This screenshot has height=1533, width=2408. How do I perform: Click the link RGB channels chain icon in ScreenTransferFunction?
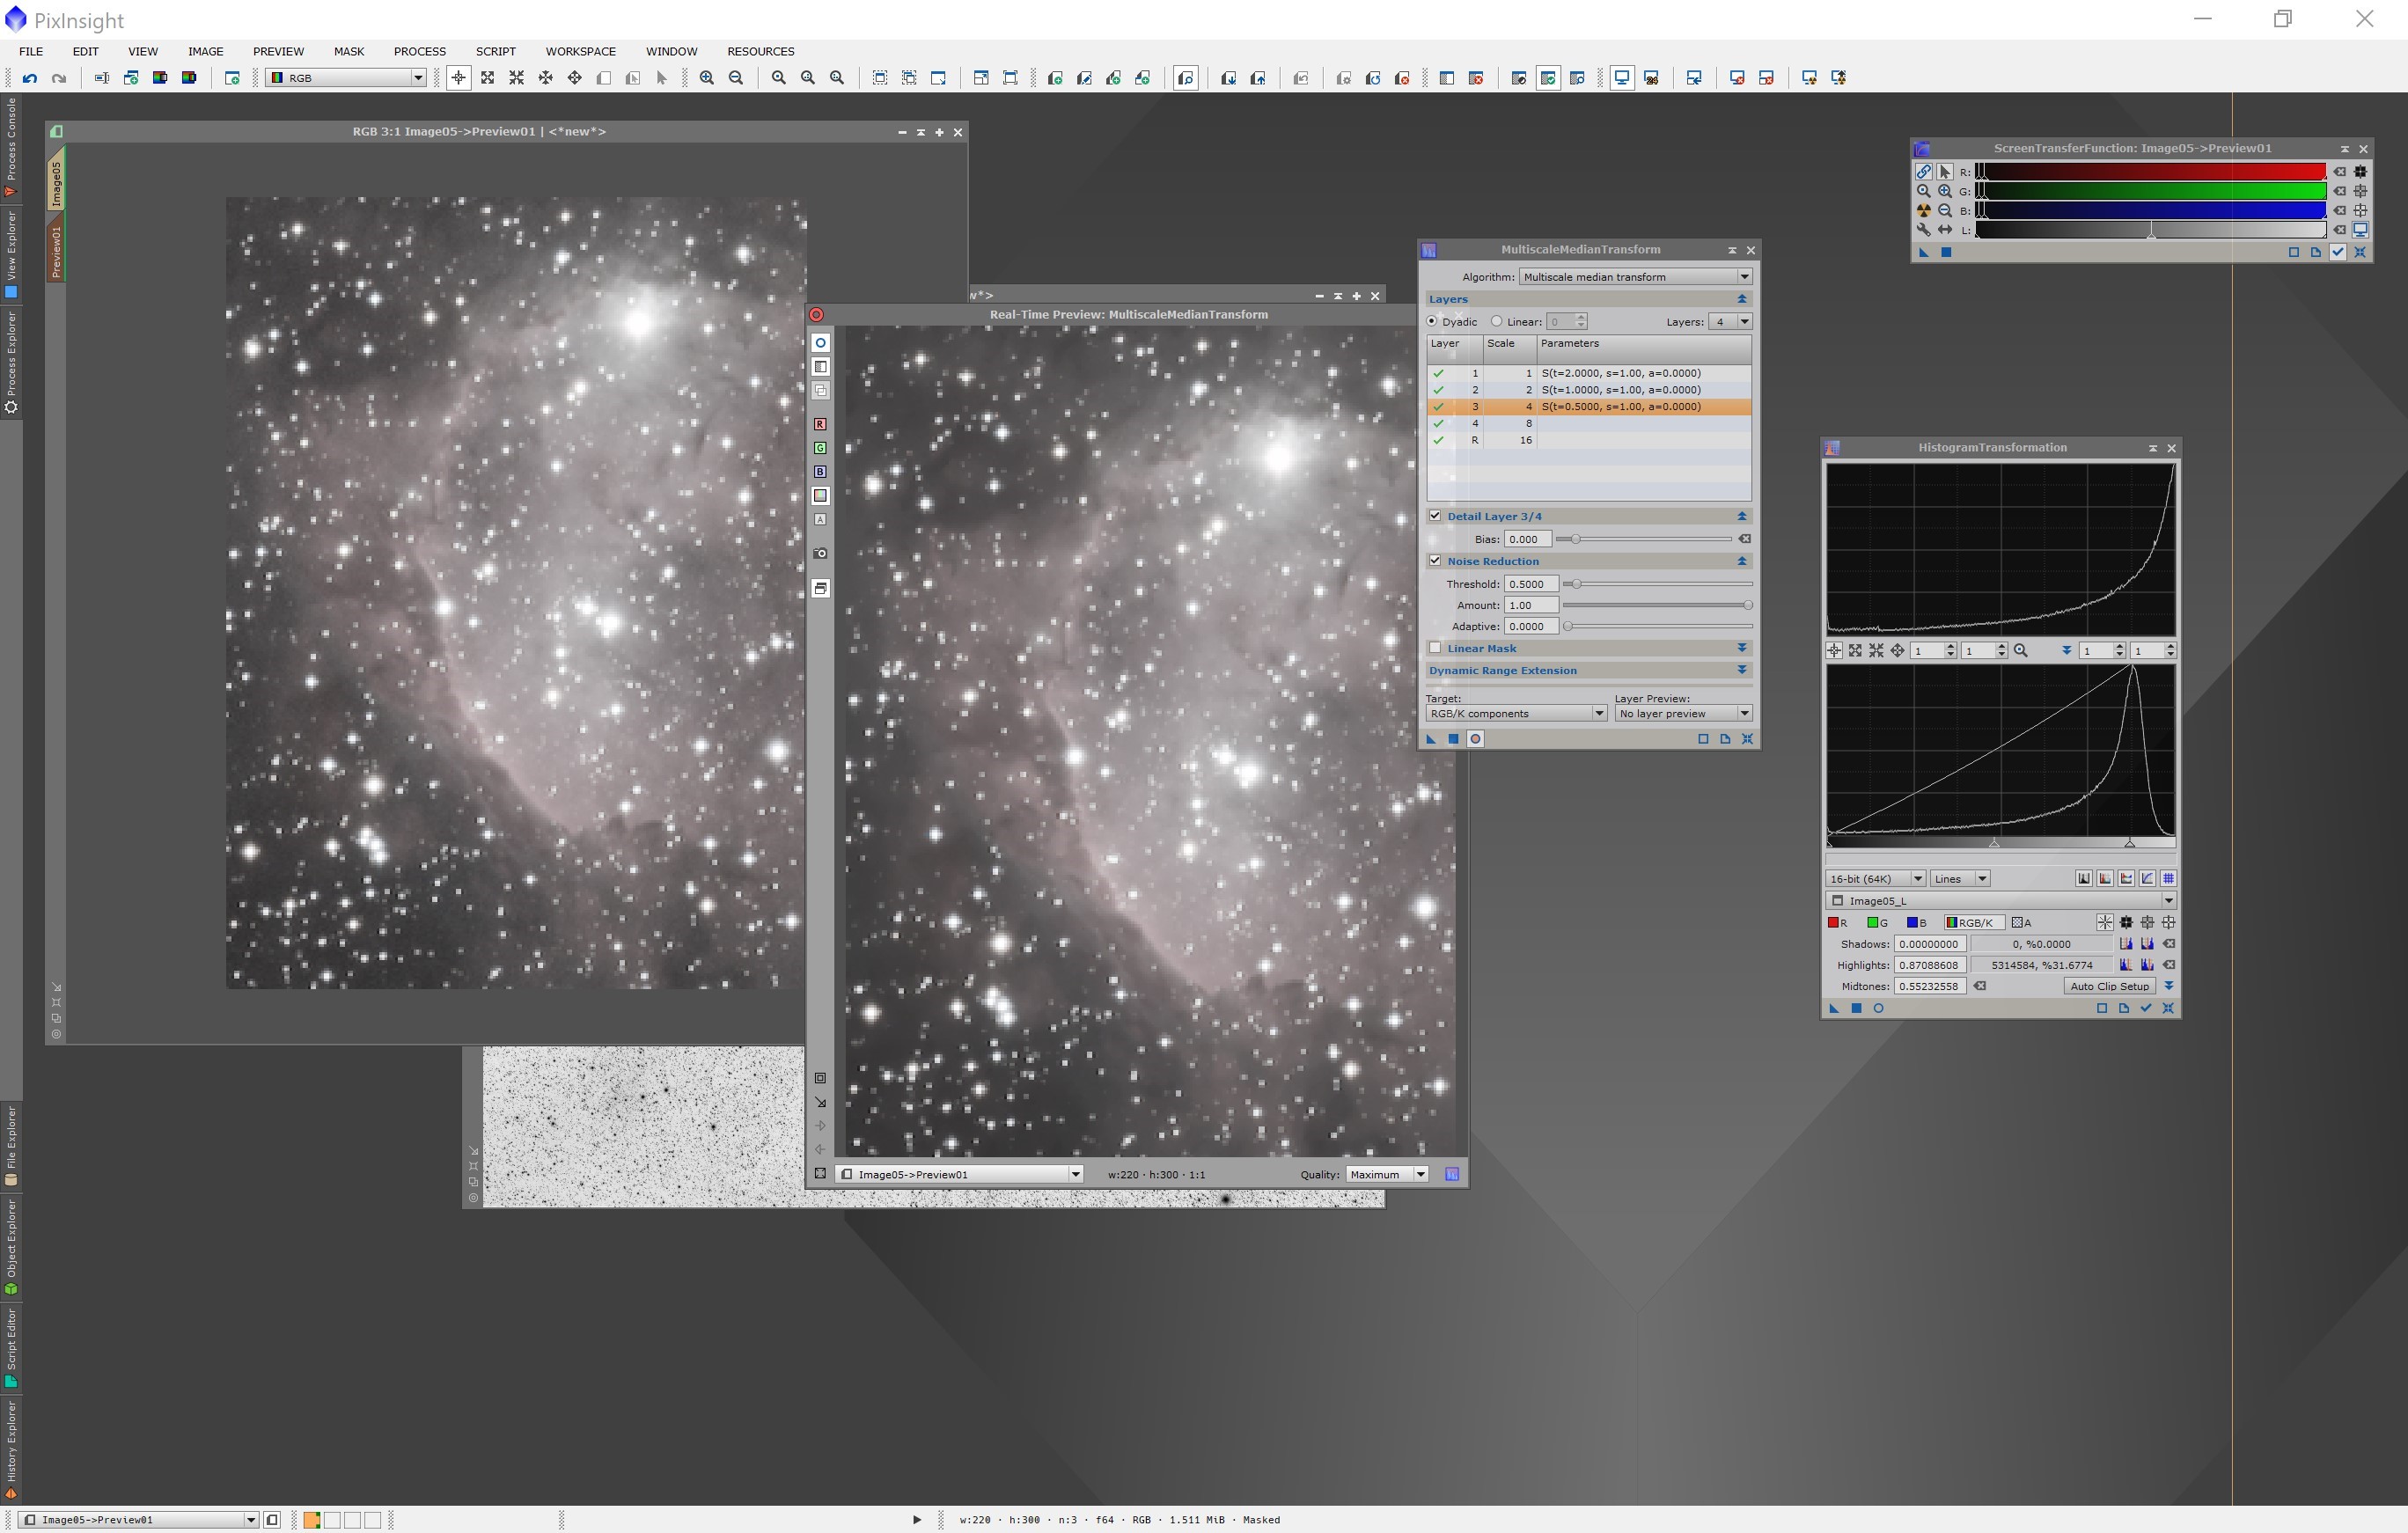(1923, 172)
